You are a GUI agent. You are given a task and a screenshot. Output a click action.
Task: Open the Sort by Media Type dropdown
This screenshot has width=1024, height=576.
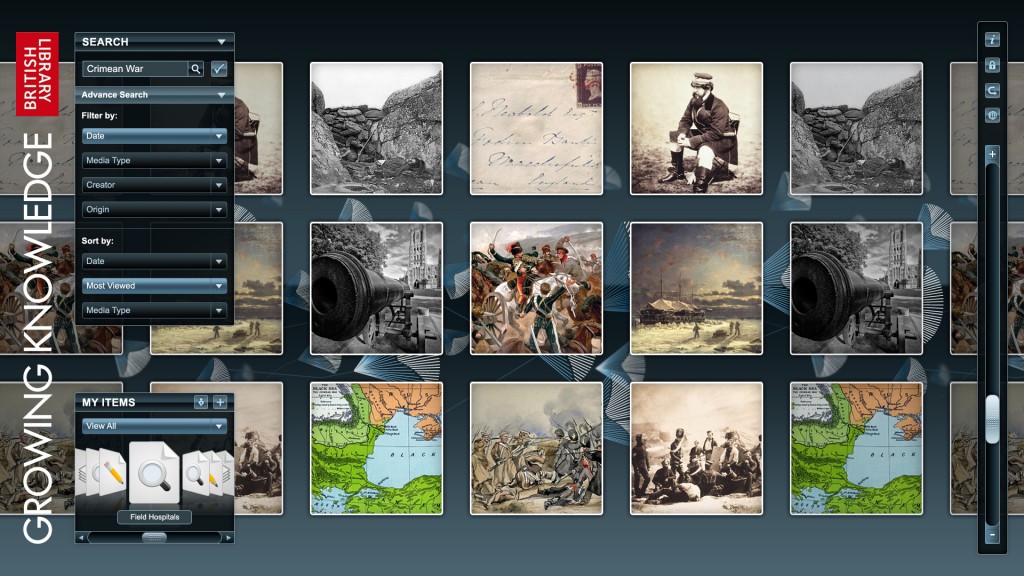pos(154,310)
